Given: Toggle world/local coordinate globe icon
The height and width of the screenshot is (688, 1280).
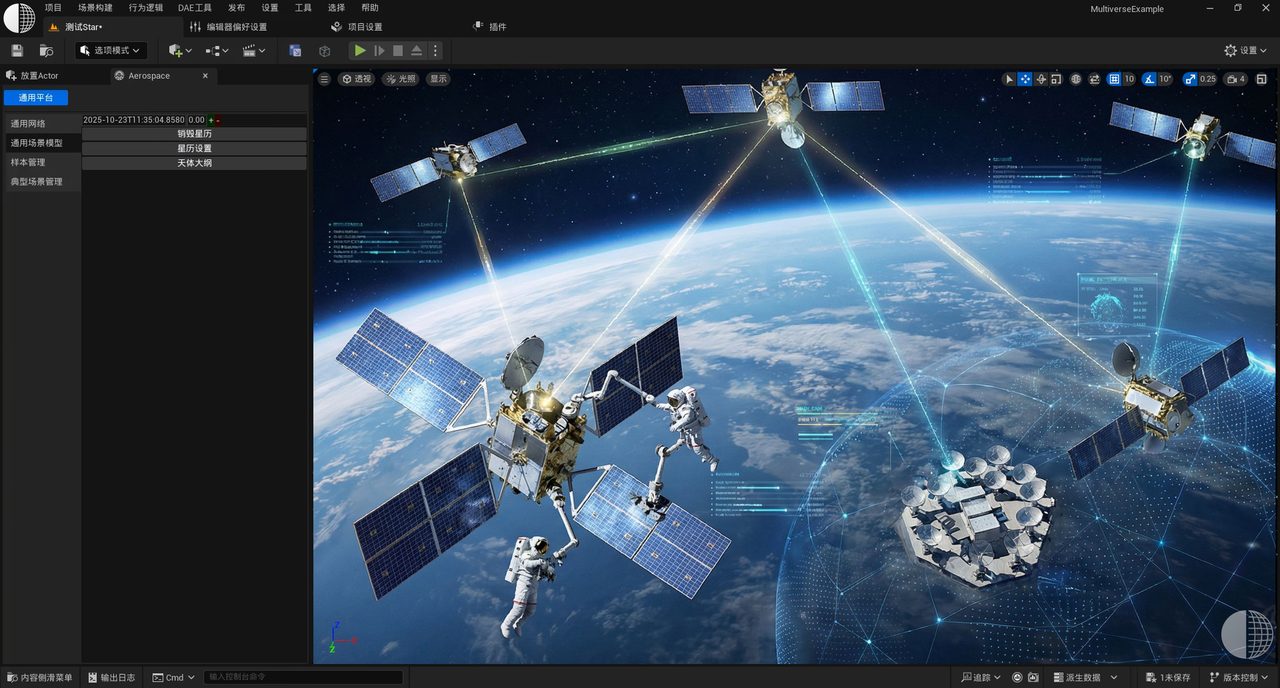Looking at the screenshot, I should point(1076,79).
